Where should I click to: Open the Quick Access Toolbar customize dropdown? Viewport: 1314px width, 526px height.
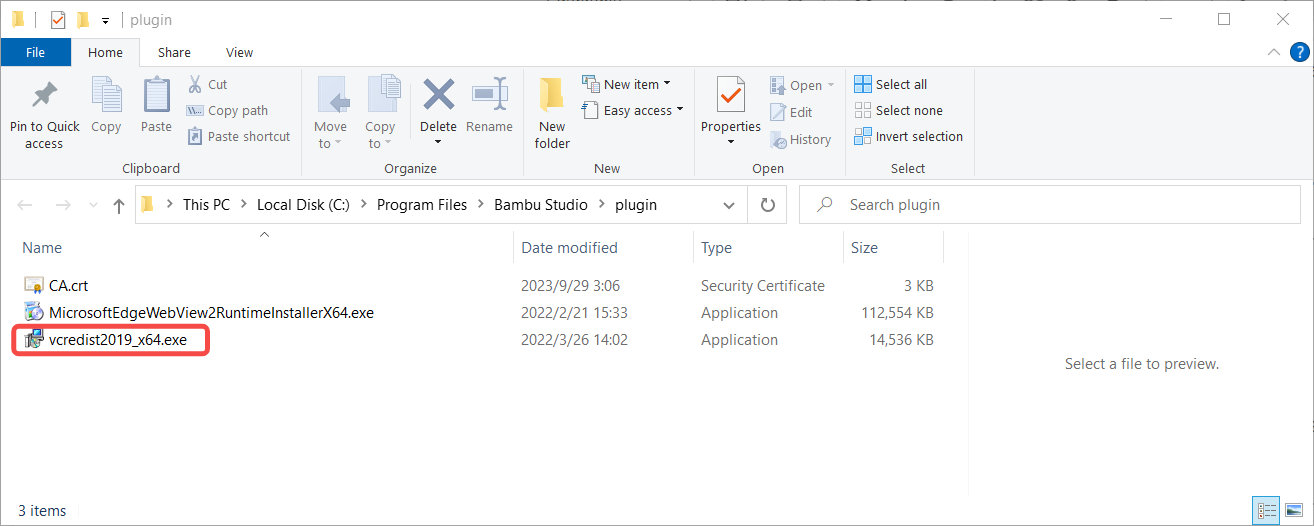105,20
